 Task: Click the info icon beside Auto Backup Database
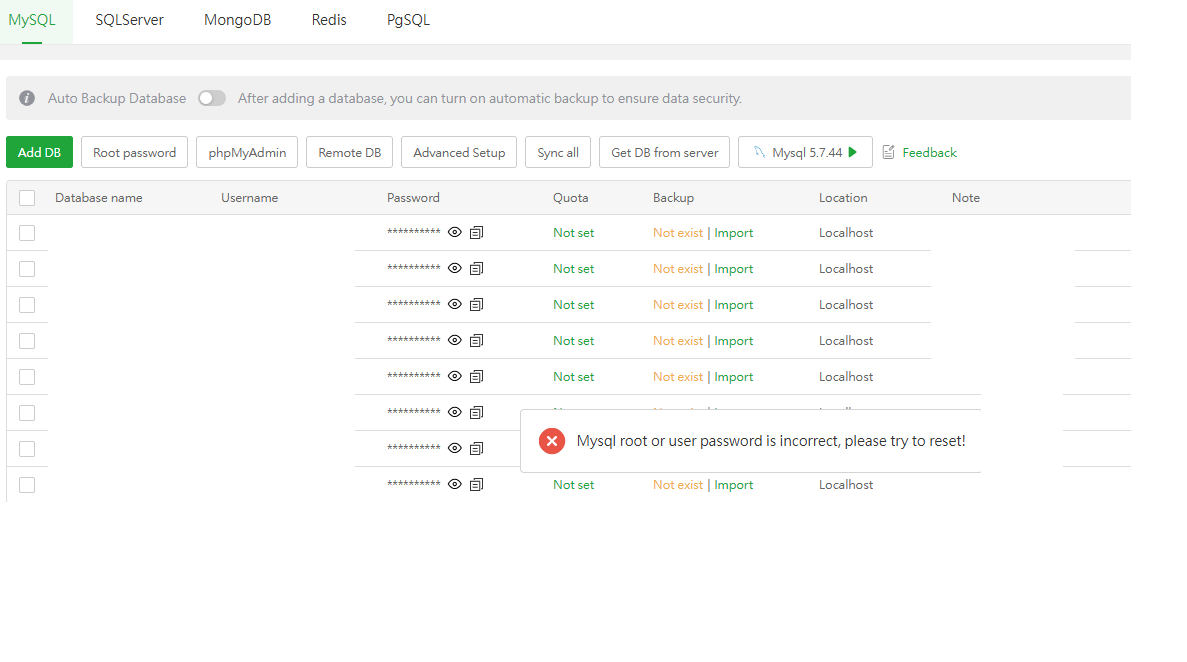(27, 99)
